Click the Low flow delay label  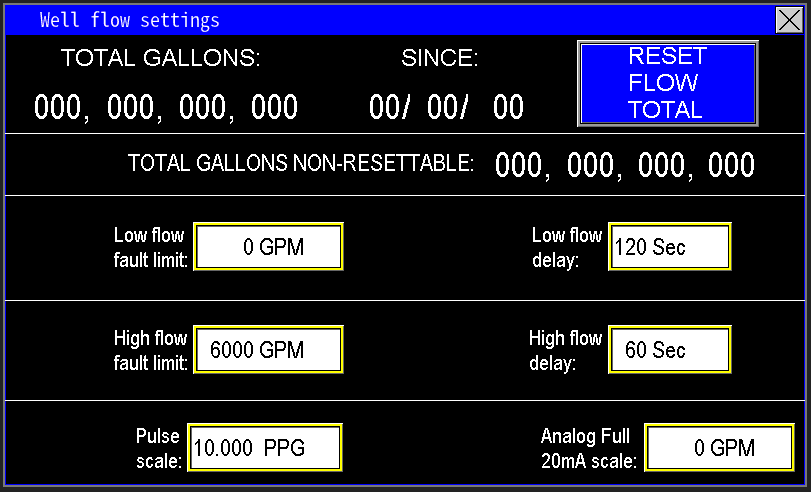[567, 247]
